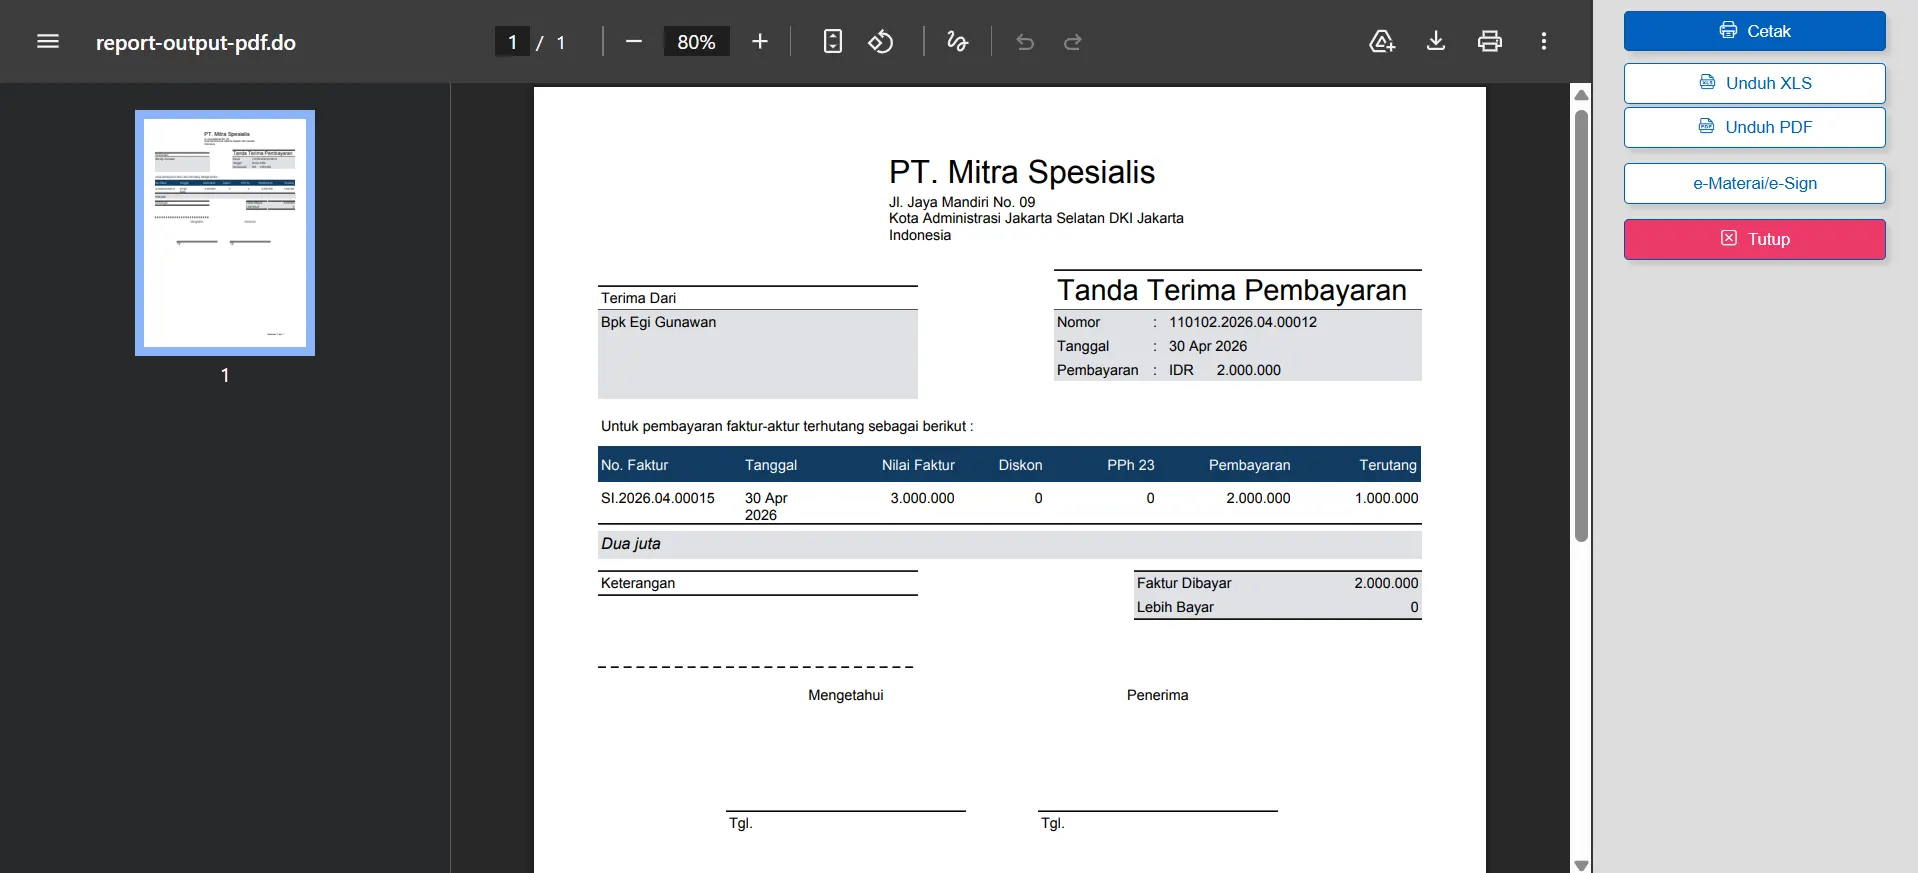Click the fit to page icon

(832, 41)
